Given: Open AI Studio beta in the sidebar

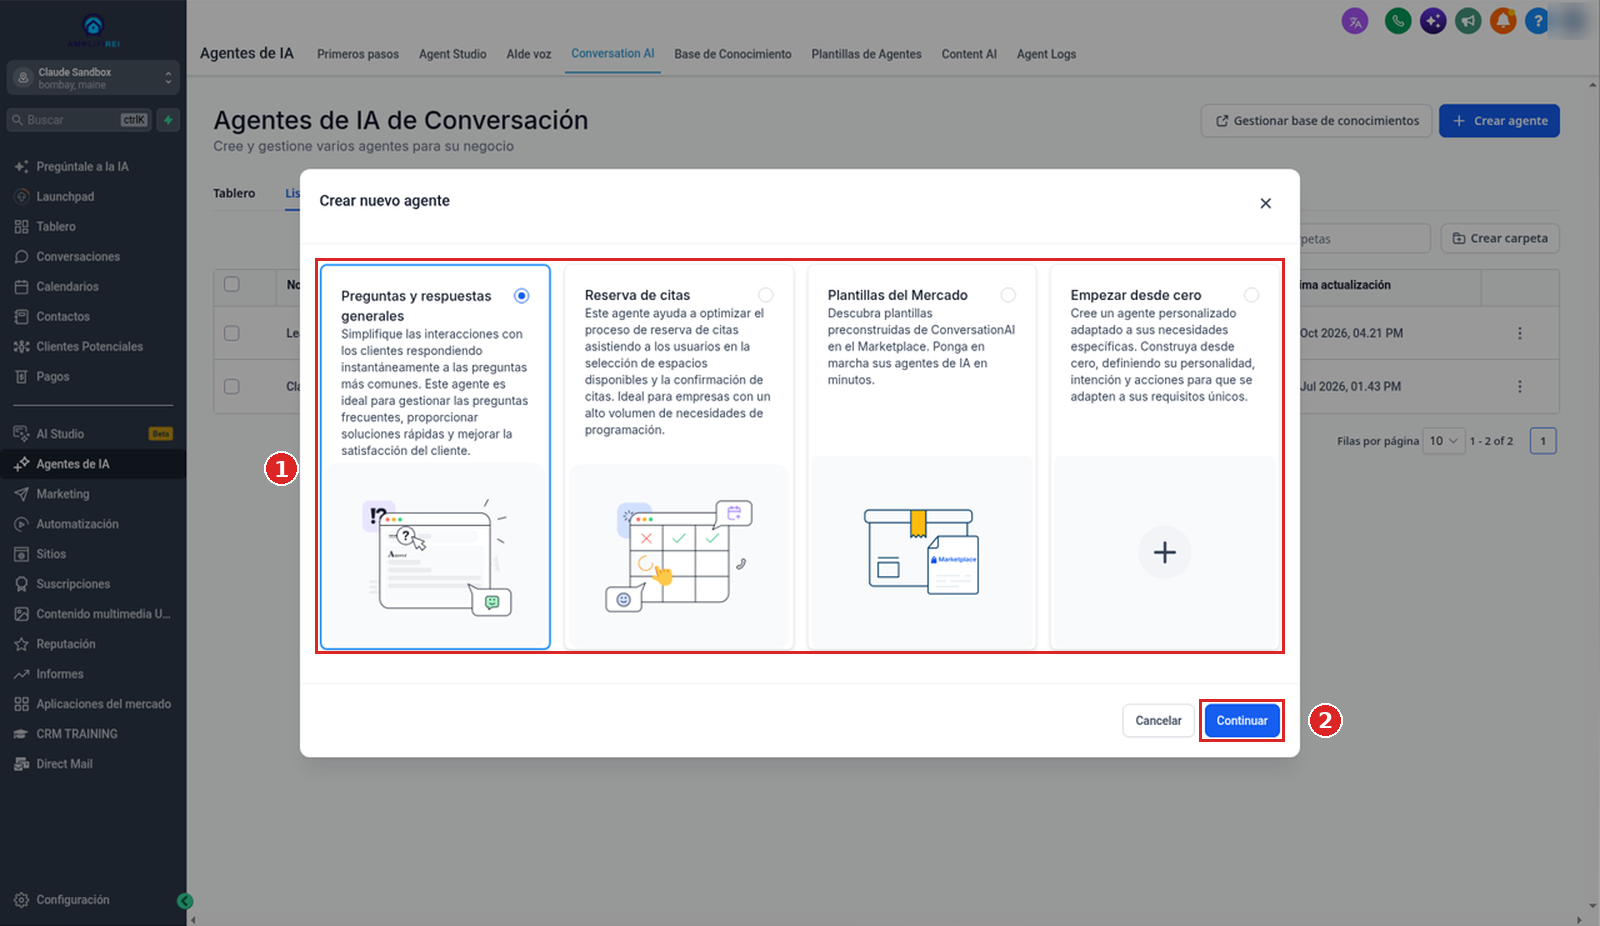Looking at the screenshot, I should click(93, 434).
